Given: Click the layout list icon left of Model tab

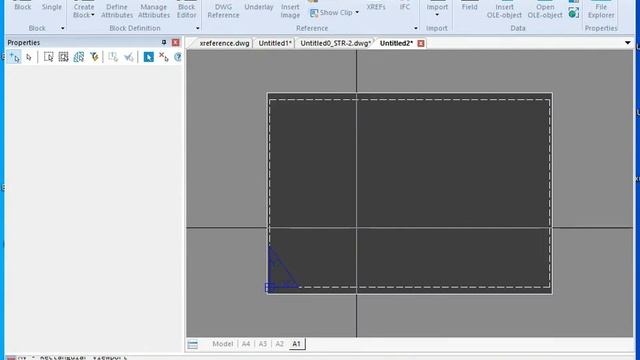Looking at the screenshot, I should 193,344.
